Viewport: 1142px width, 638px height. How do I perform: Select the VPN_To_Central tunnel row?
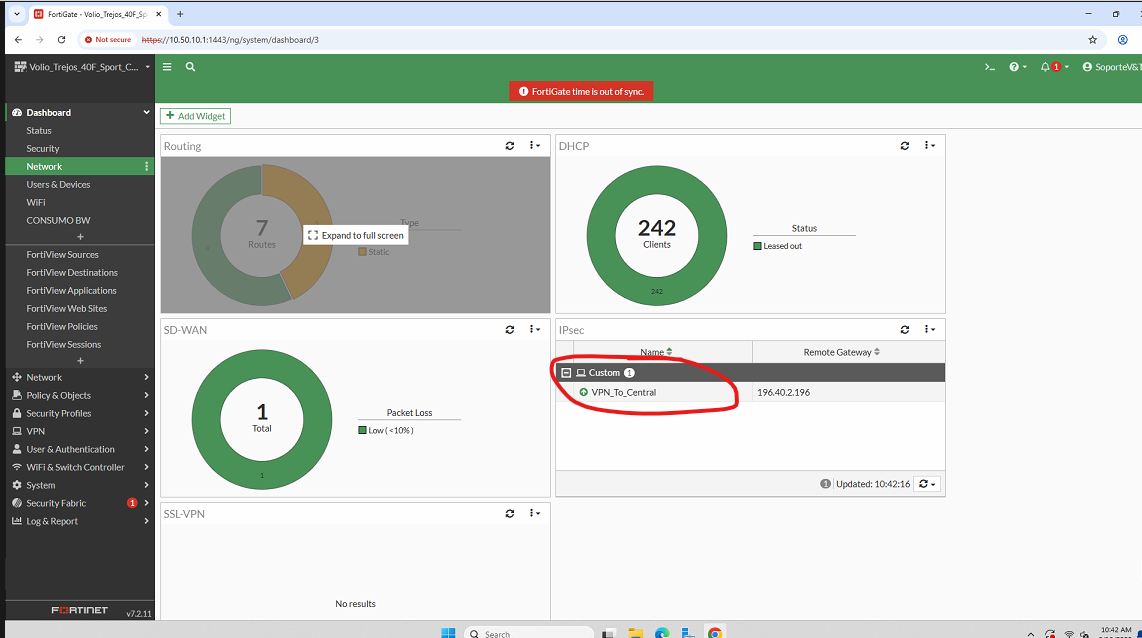click(x=750, y=392)
